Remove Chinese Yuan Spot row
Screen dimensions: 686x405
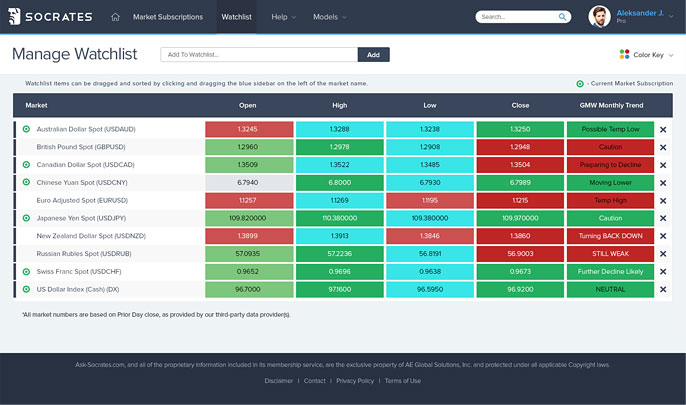pyautogui.click(x=663, y=183)
